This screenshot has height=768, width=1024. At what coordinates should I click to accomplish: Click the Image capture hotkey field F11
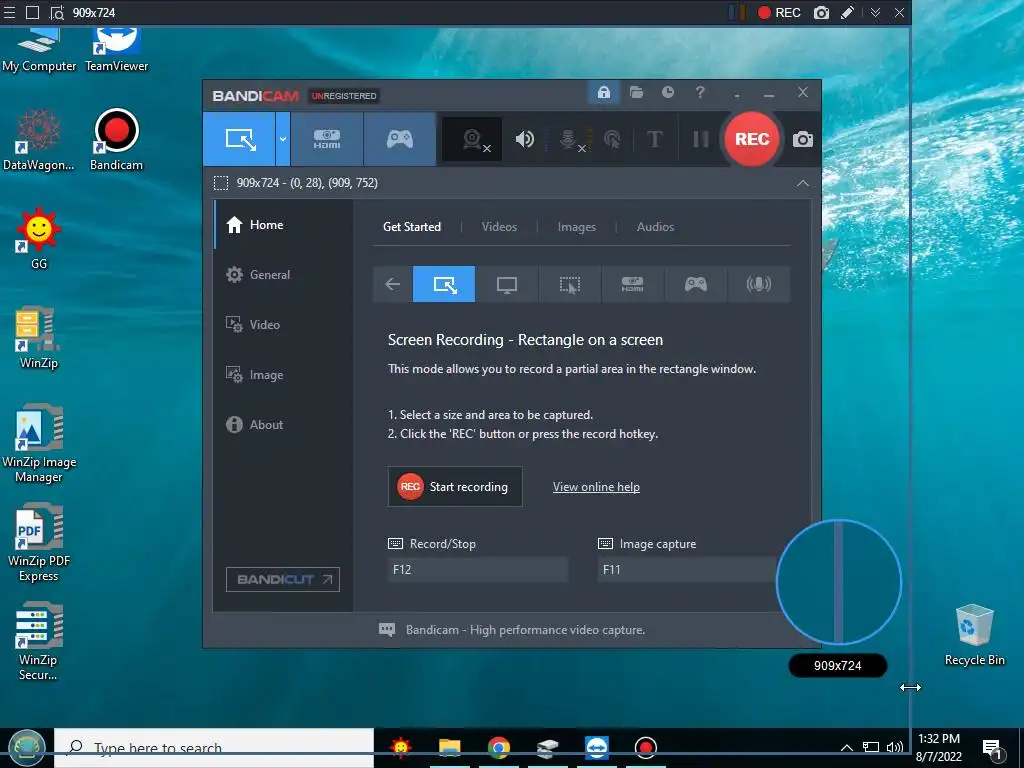click(x=688, y=569)
